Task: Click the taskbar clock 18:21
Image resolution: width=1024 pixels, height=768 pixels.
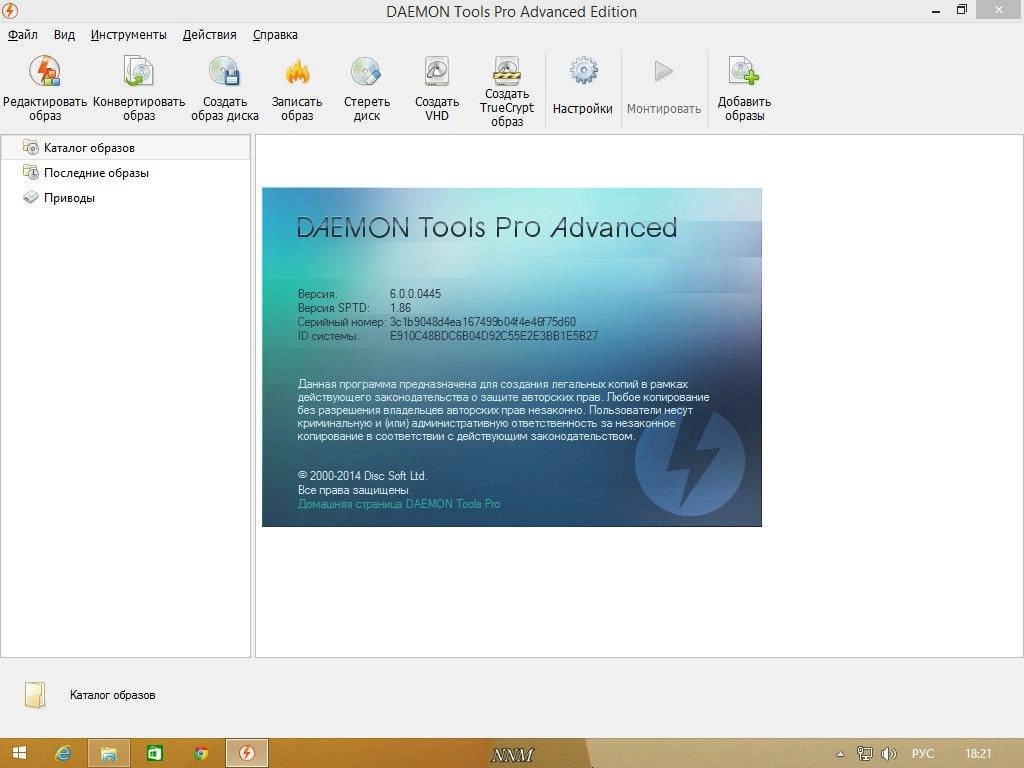Action: [978, 754]
